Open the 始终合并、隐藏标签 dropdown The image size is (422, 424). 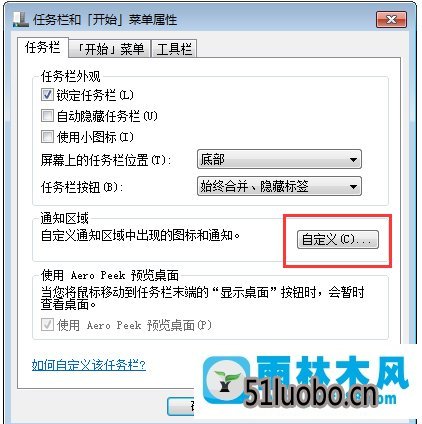(279, 186)
